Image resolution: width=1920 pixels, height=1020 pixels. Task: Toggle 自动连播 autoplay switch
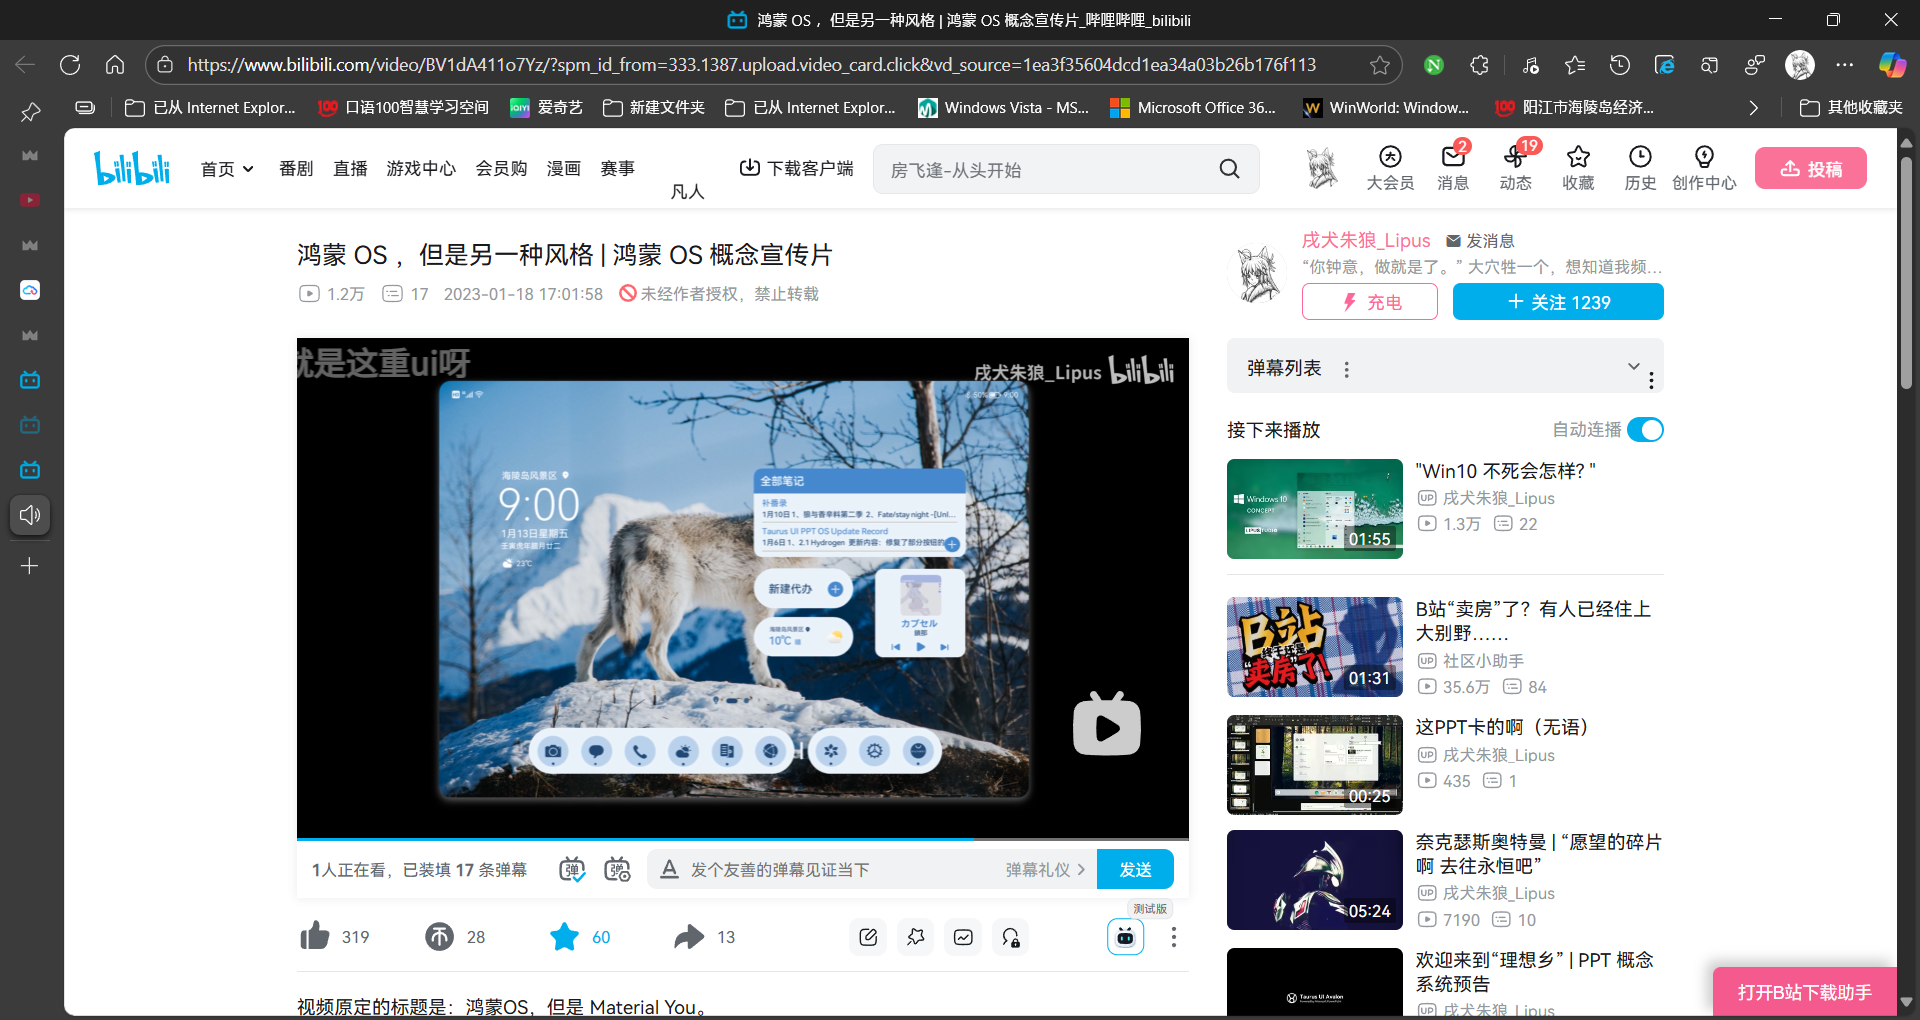[x=1645, y=429]
